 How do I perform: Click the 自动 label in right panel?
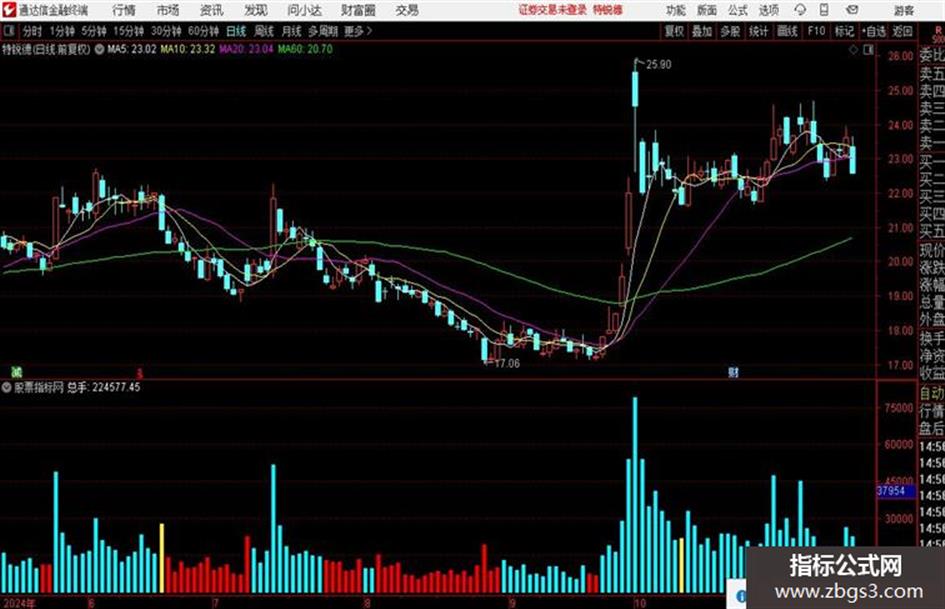(x=932, y=394)
